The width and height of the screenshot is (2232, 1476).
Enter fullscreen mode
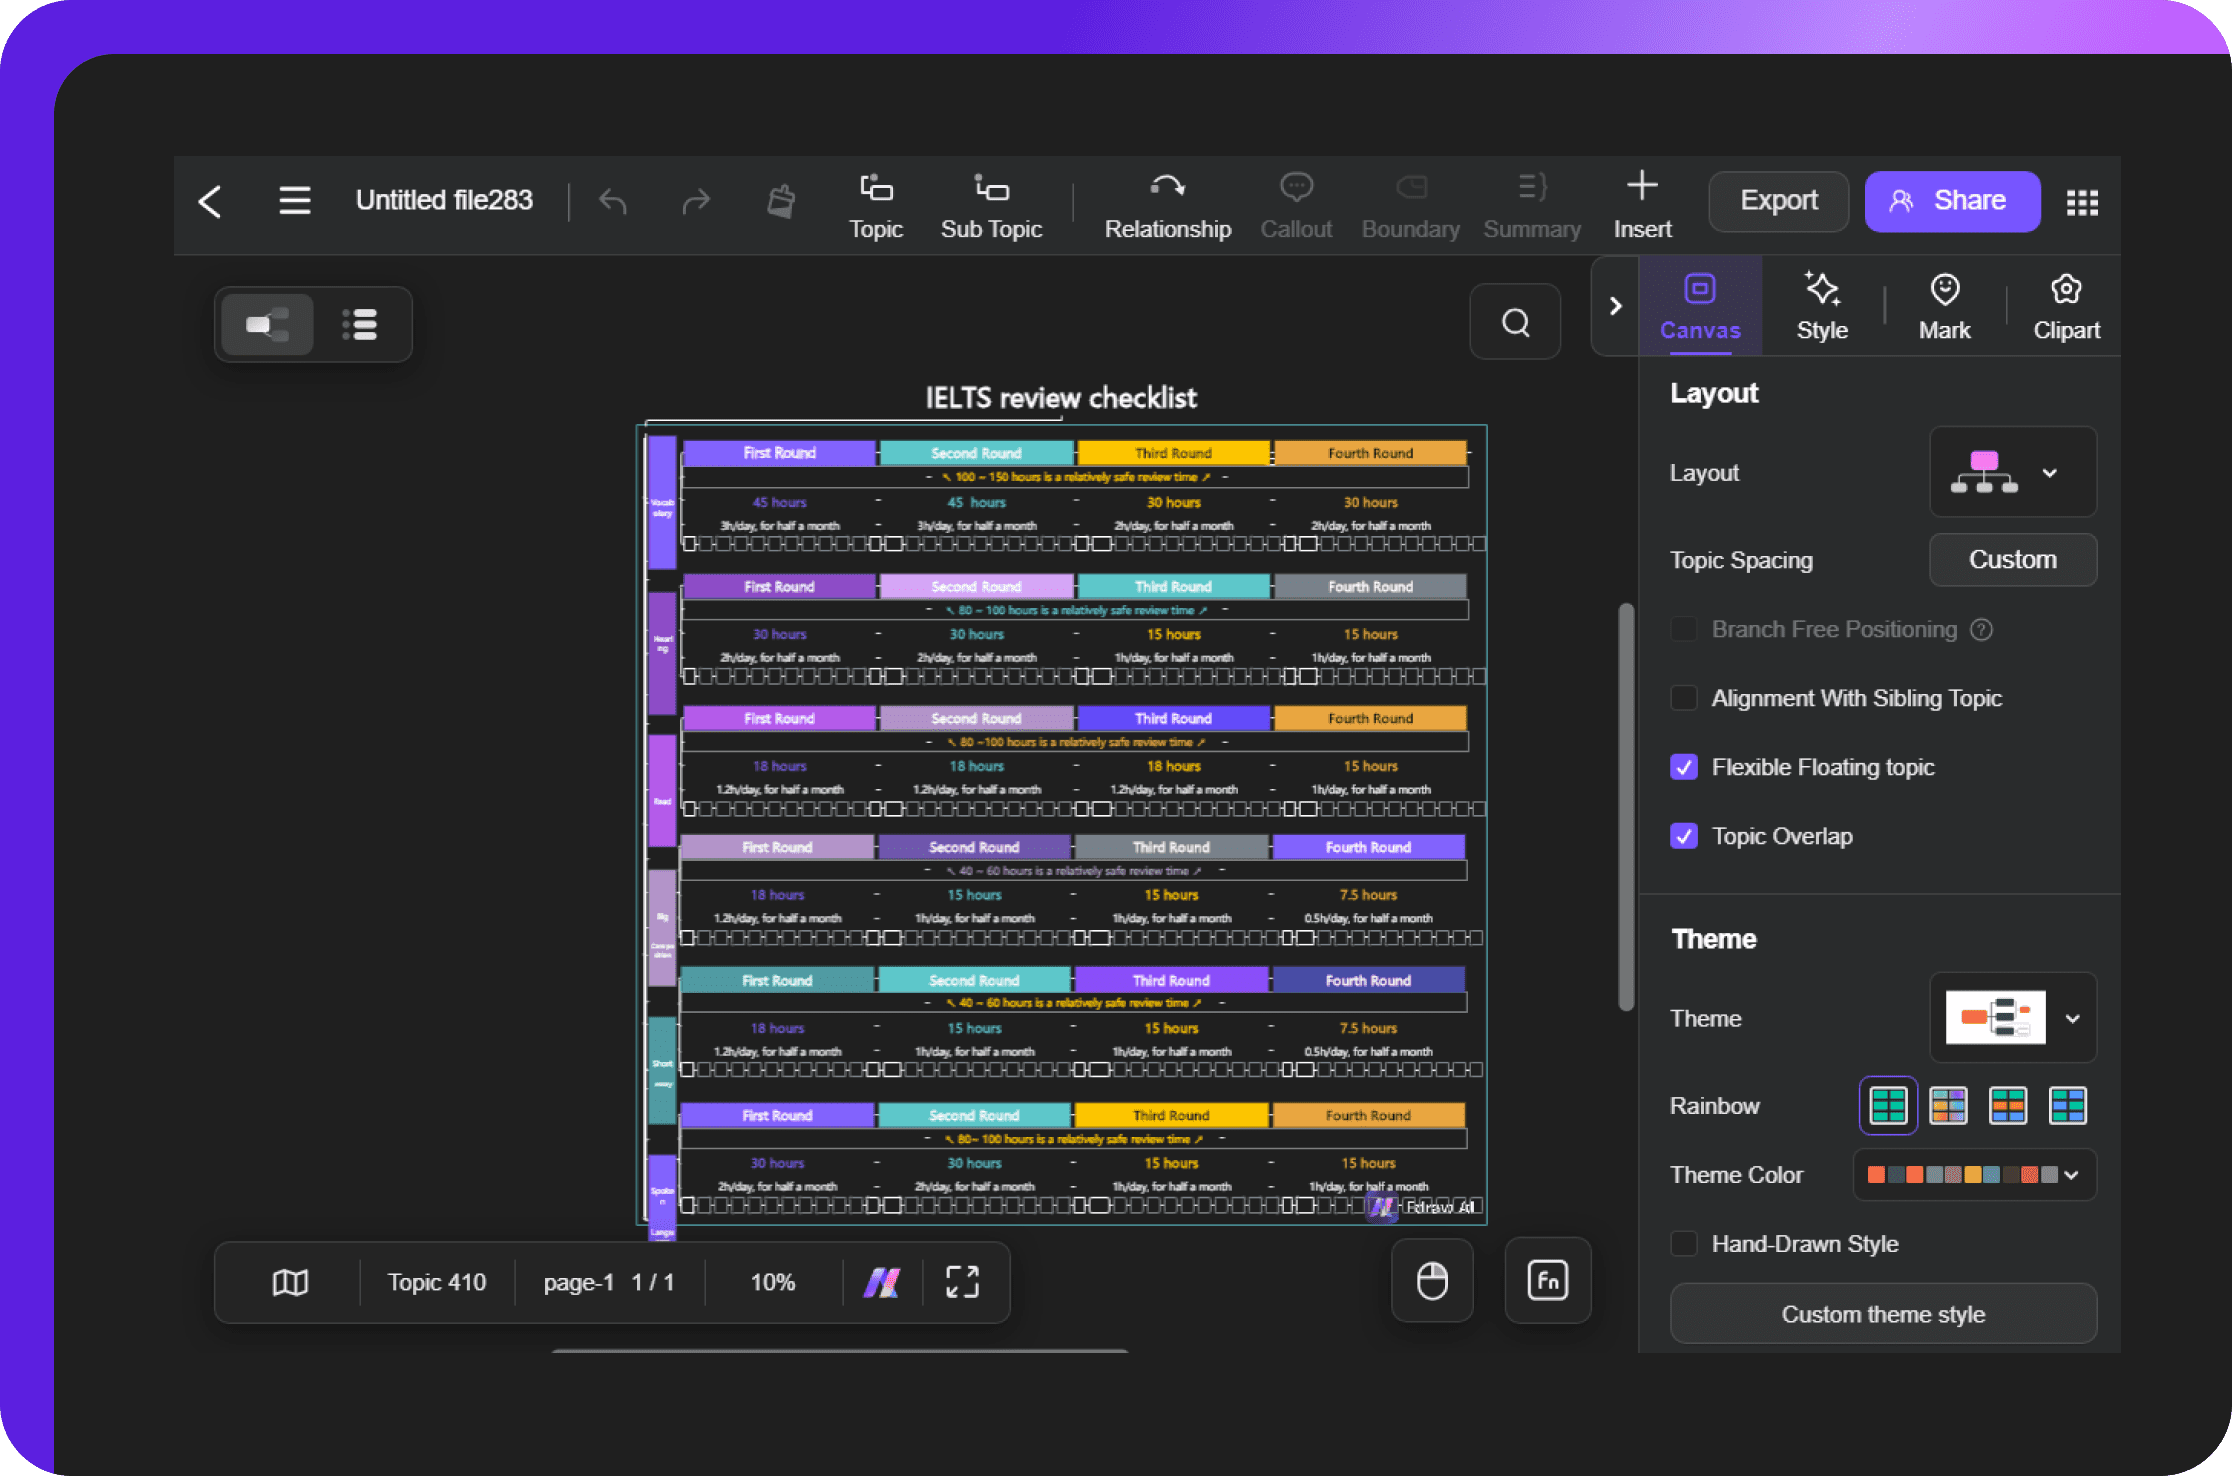pyautogui.click(x=962, y=1282)
